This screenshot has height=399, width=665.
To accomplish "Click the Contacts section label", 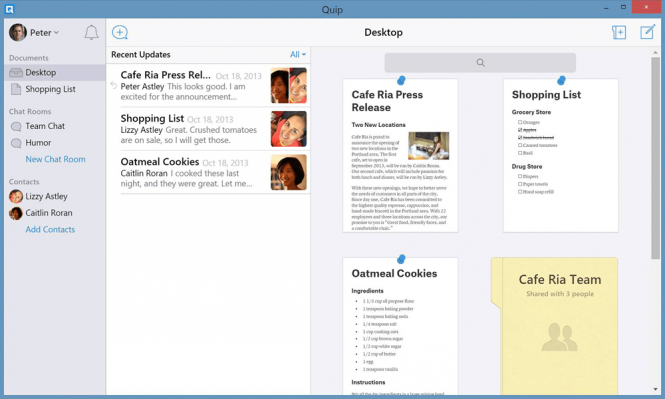I will pos(24,182).
